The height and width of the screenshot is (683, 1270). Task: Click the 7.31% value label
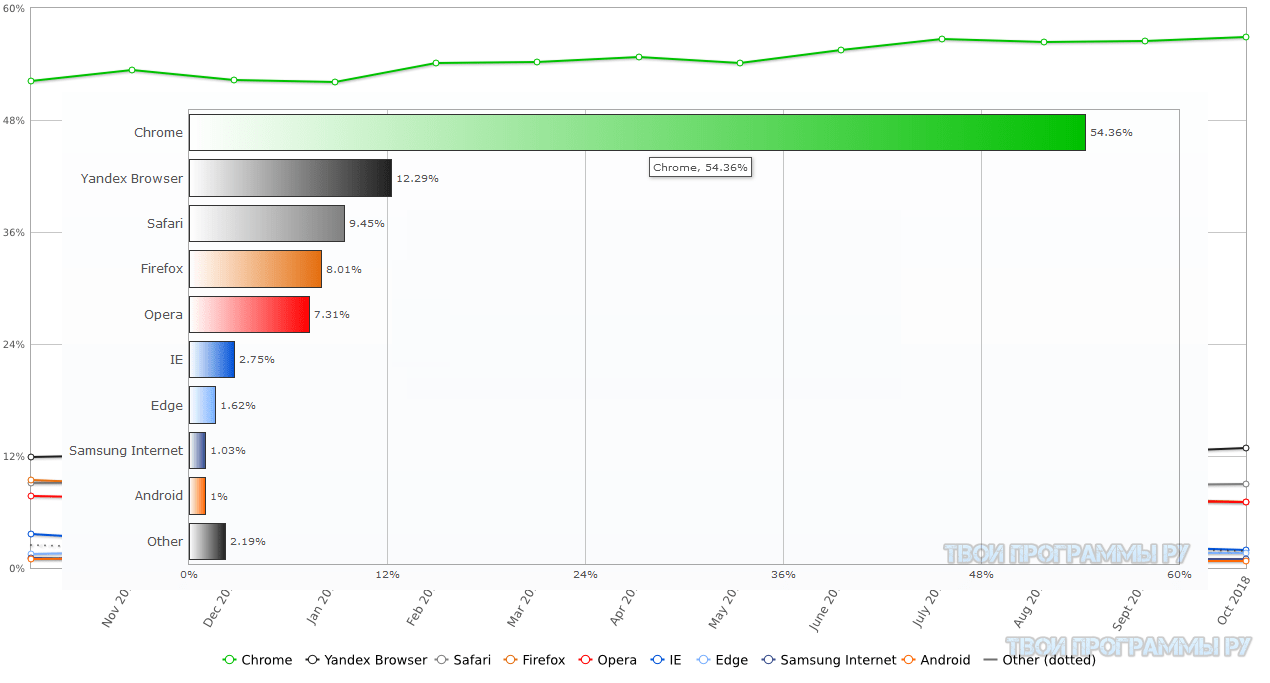[x=332, y=314]
